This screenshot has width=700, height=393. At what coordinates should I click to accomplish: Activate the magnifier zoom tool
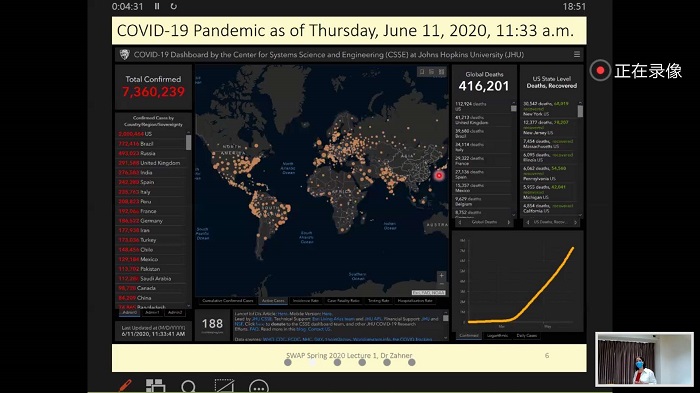[189, 386]
